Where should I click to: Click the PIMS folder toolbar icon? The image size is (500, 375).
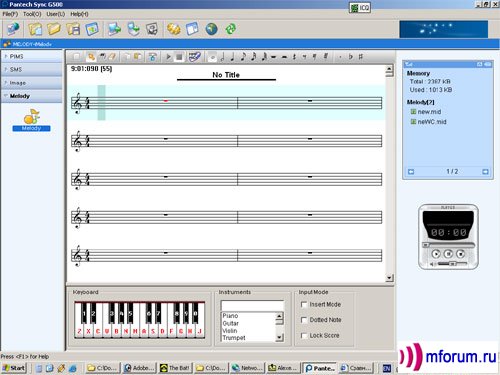[35, 29]
